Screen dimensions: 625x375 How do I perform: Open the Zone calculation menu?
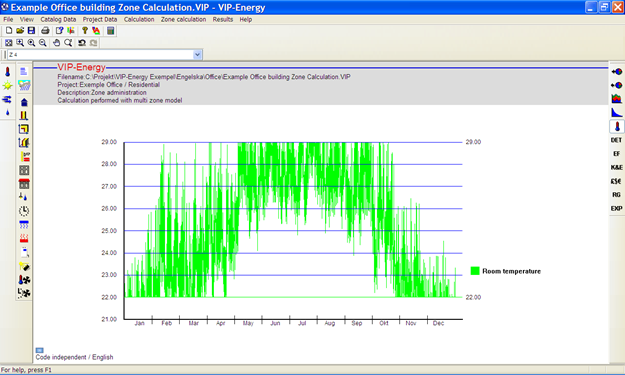(183, 19)
